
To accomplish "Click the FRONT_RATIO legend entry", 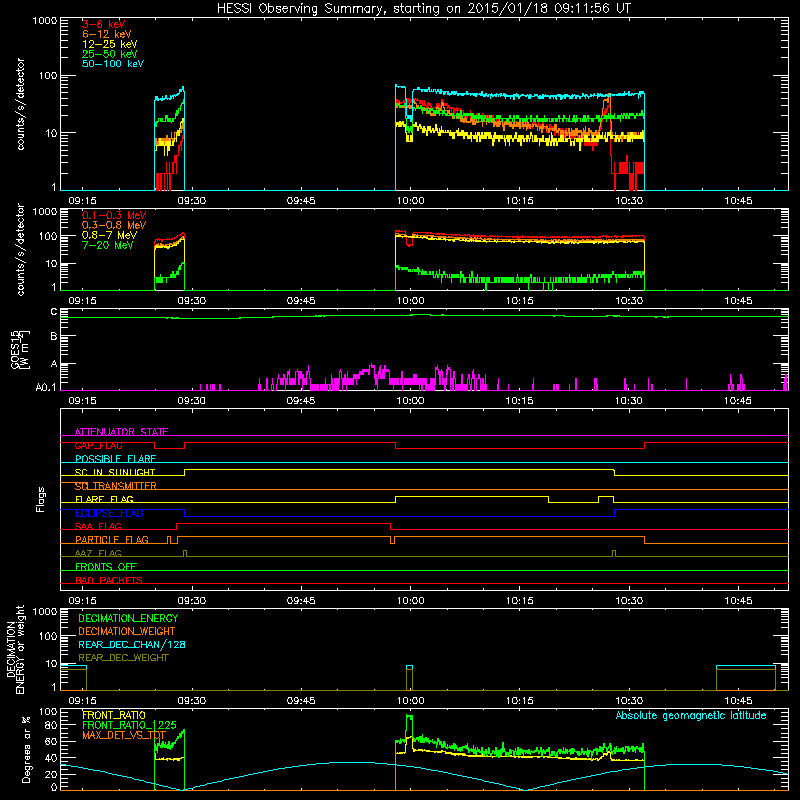I will (x=114, y=715).
